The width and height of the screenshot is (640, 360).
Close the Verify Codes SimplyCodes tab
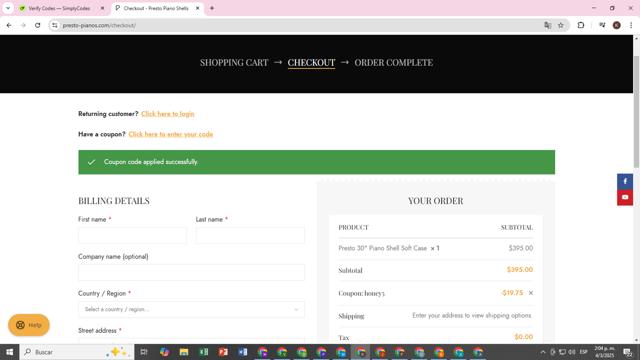(102, 8)
